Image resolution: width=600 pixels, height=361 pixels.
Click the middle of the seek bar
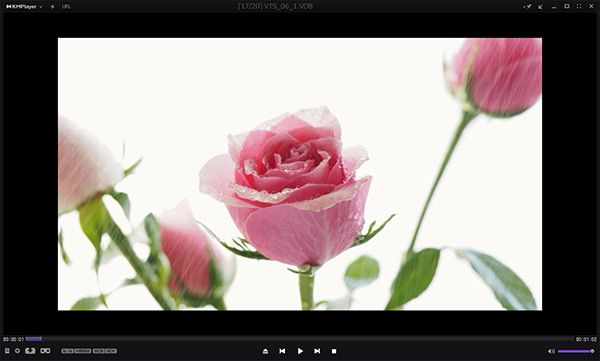coord(300,339)
